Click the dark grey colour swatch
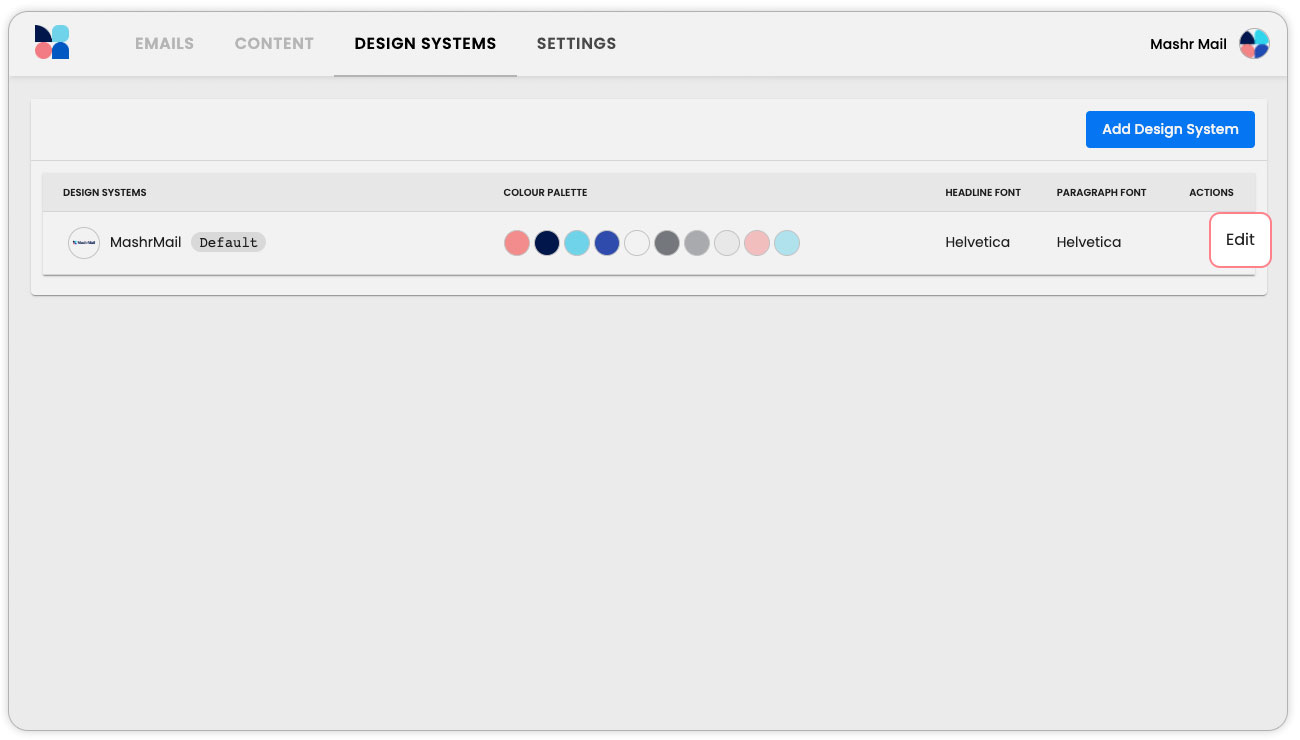Screen dimensions: 1300x740 point(667,243)
